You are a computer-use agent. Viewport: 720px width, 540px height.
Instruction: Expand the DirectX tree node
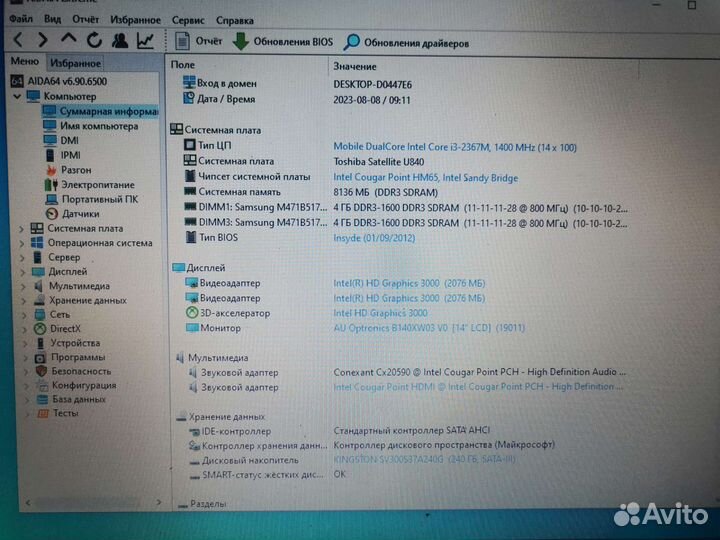point(25,329)
